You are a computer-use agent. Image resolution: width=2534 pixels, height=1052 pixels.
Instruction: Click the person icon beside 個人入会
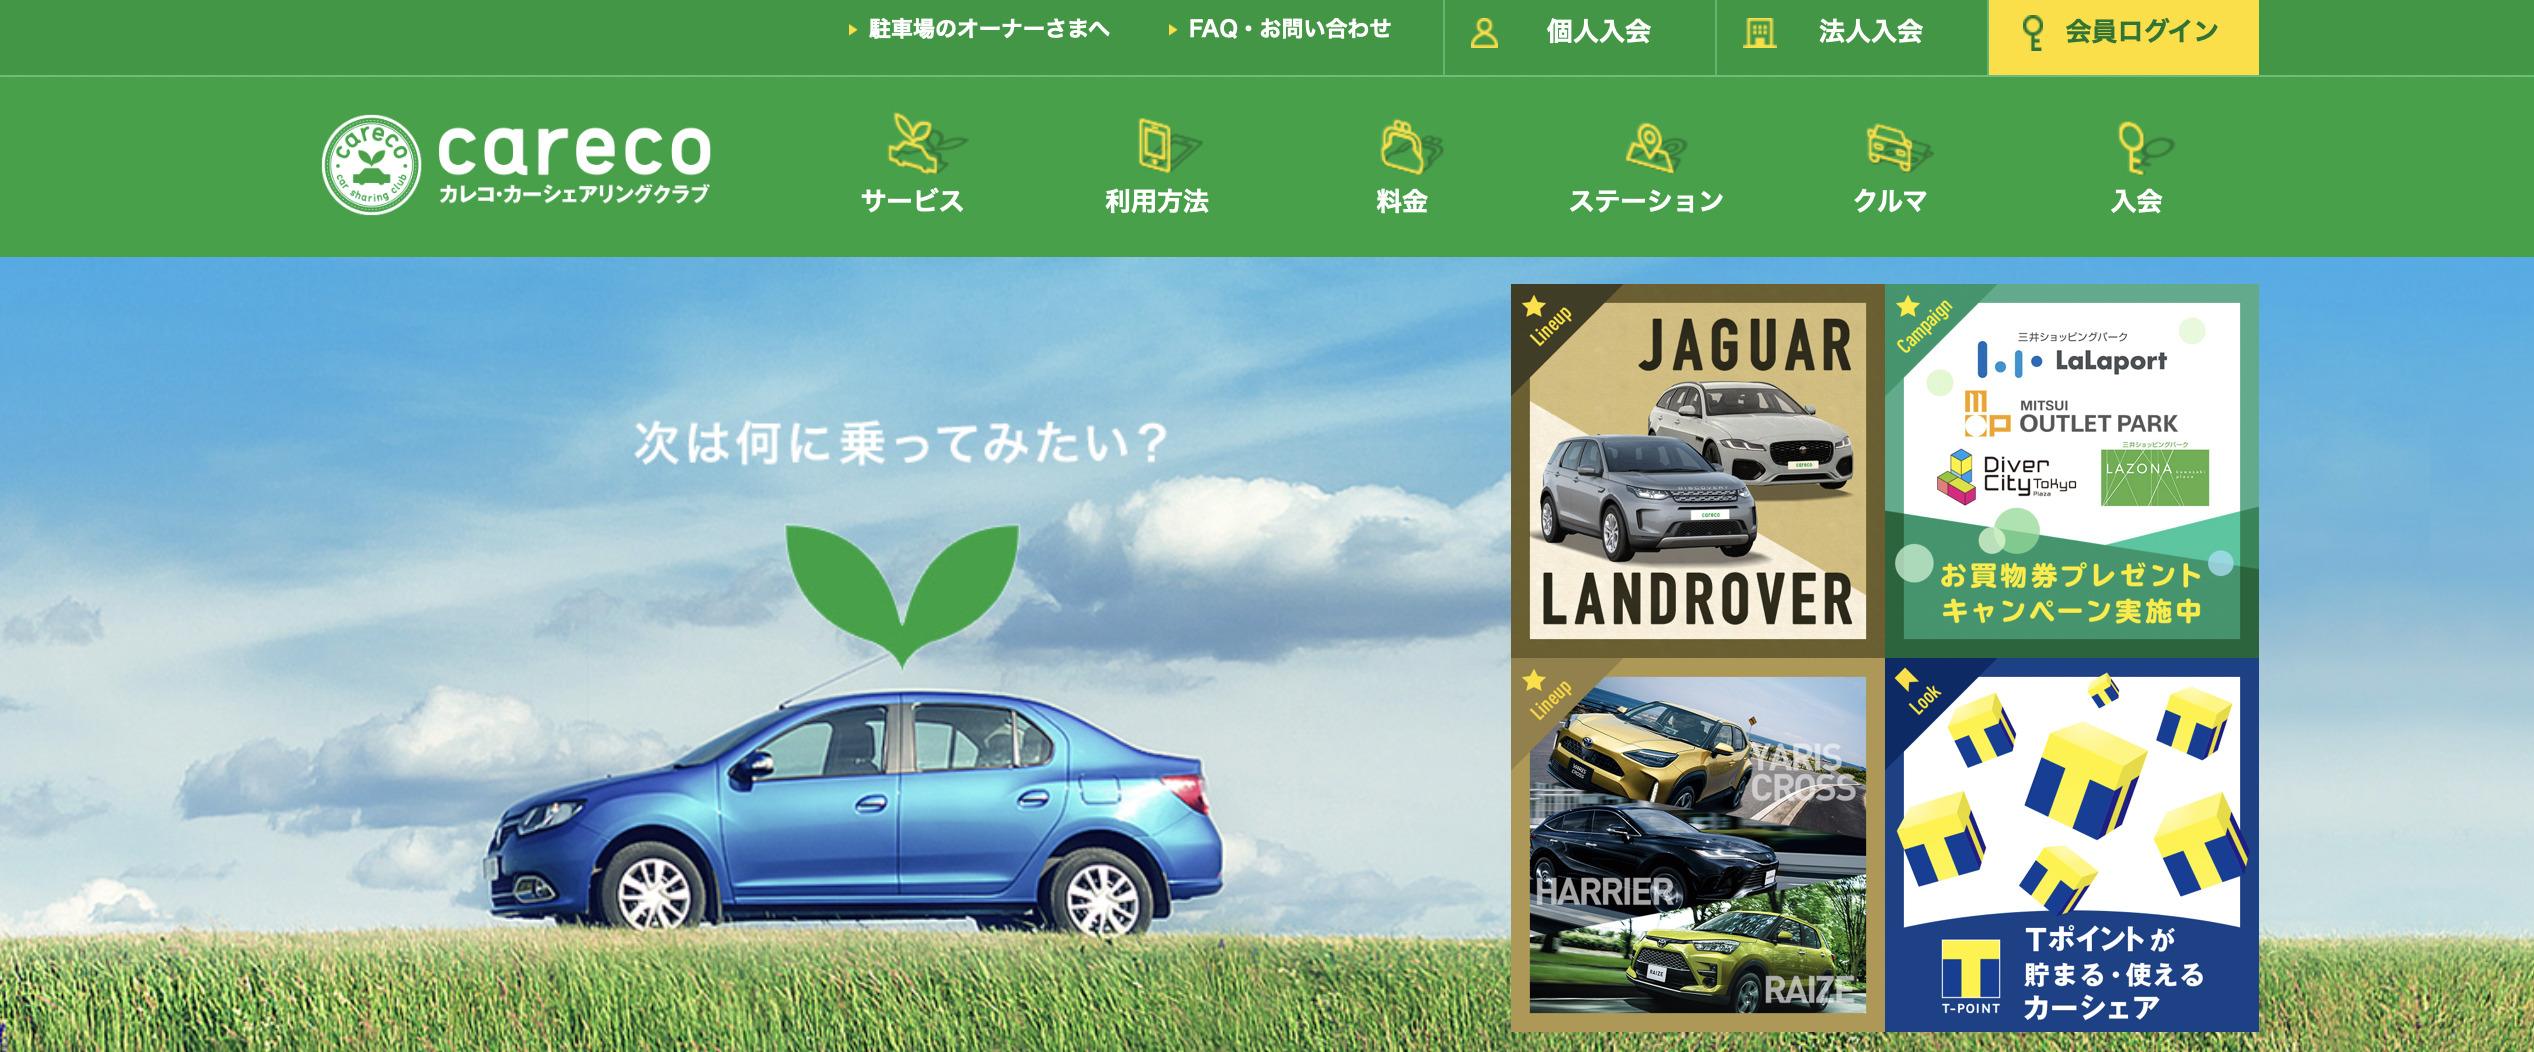tap(1485, 33)
